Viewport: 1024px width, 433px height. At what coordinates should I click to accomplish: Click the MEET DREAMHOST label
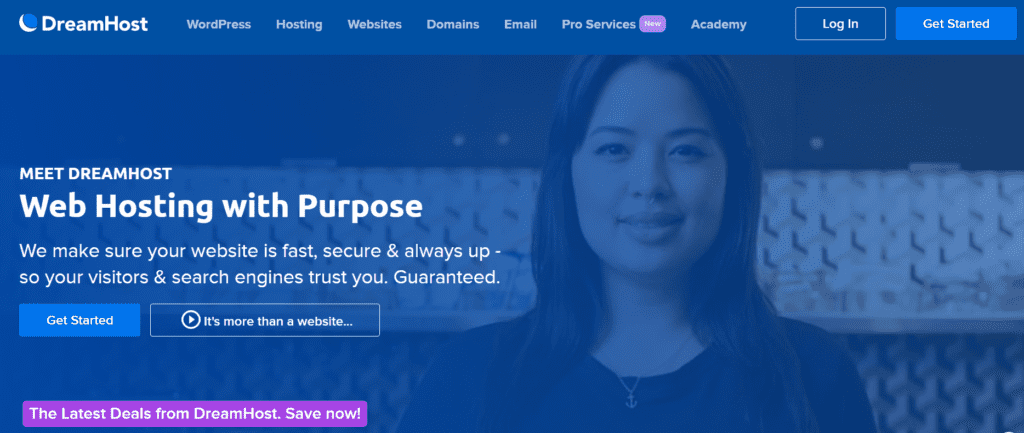[95, 174]
